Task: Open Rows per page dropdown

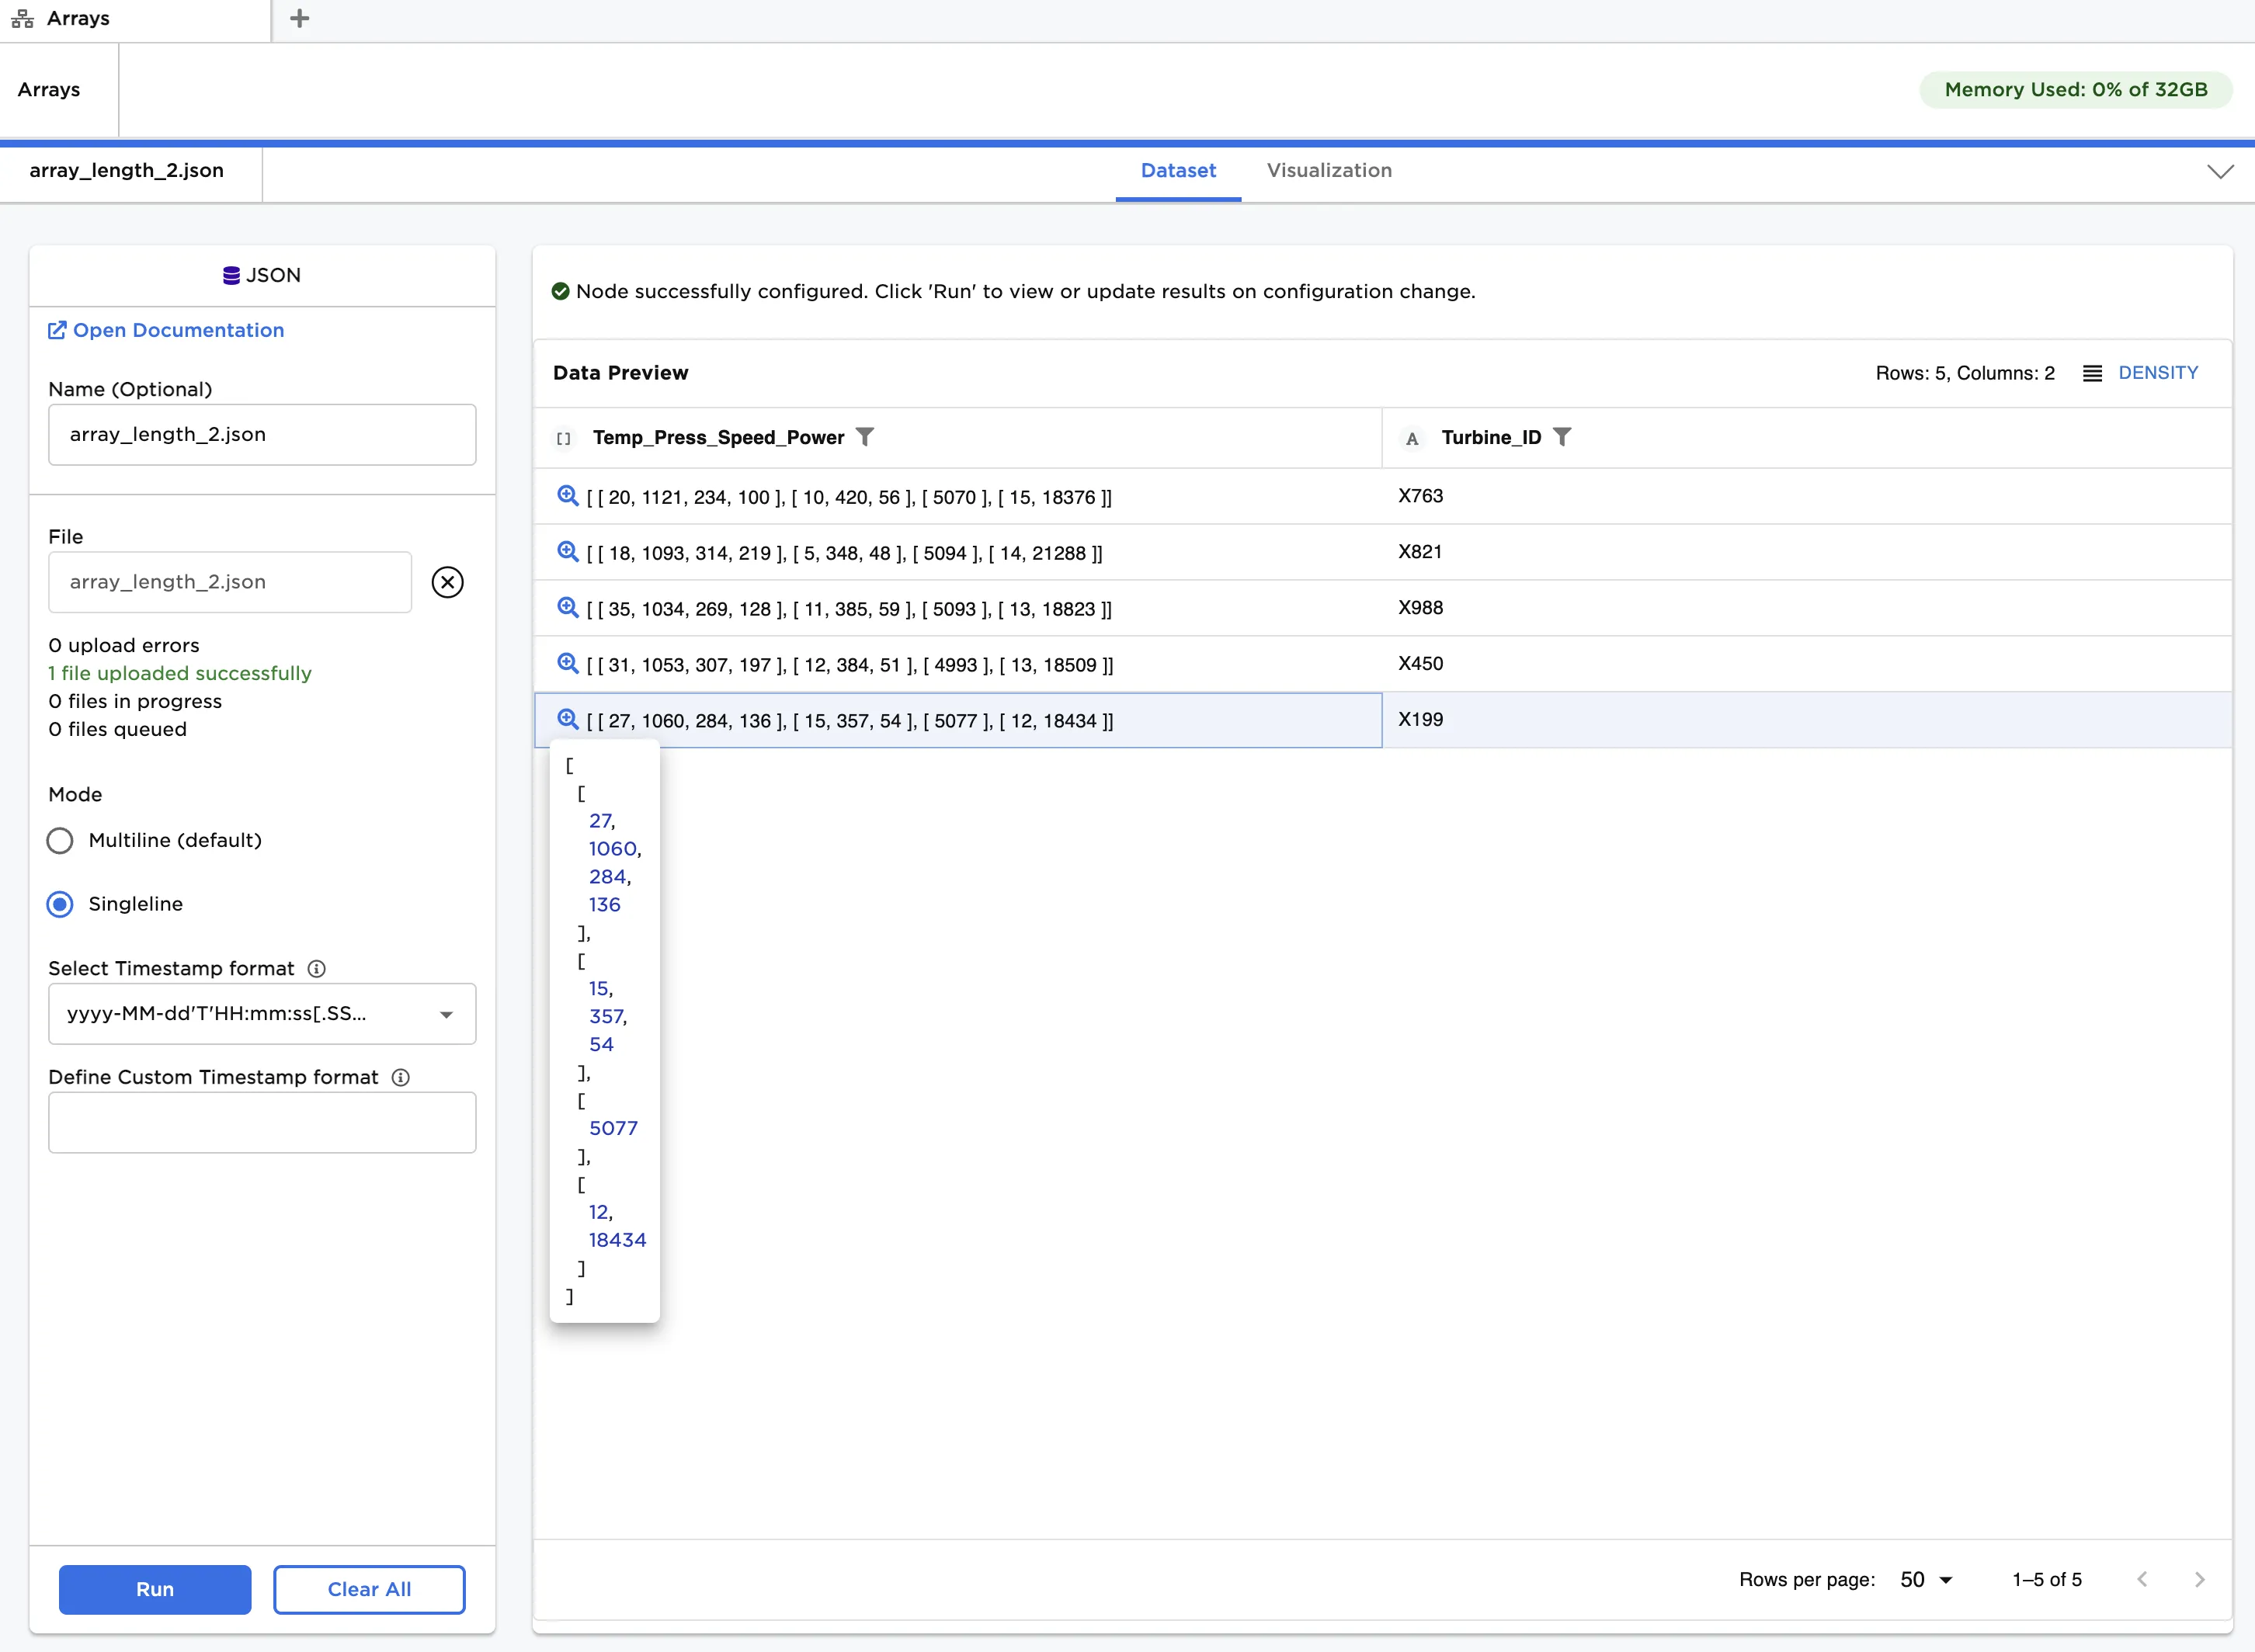Action: [x=1926, y=1580]
